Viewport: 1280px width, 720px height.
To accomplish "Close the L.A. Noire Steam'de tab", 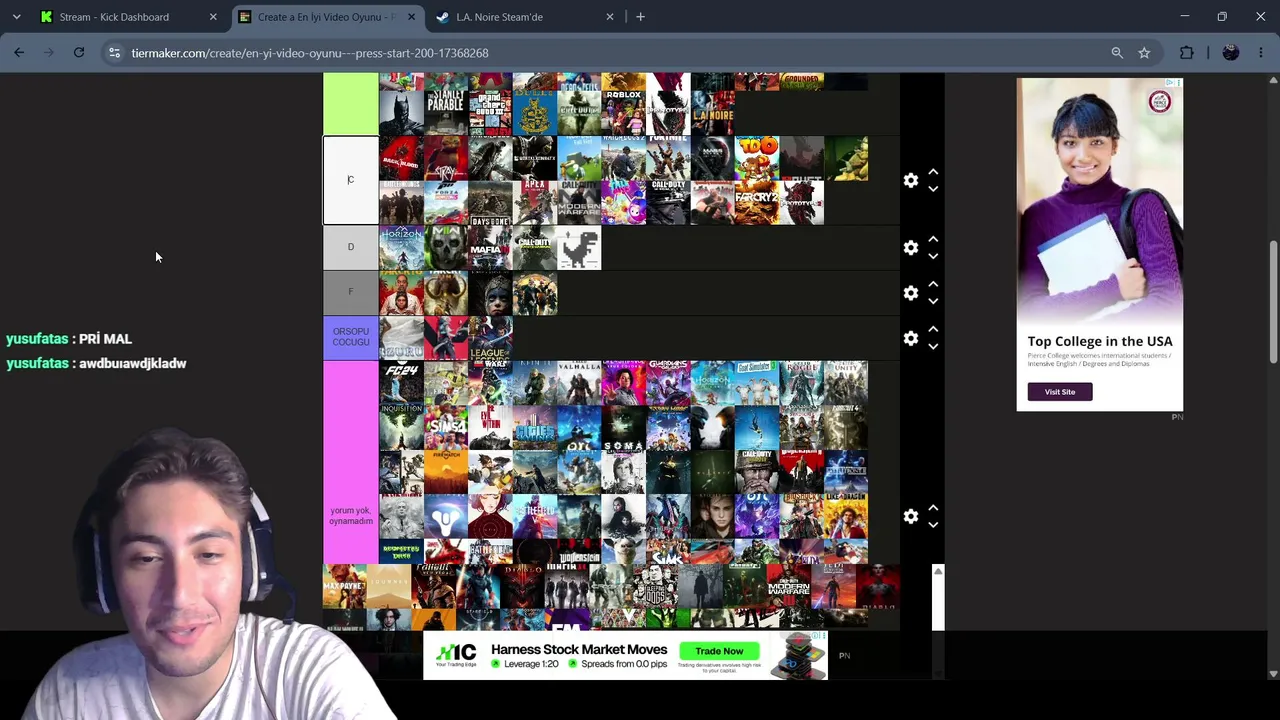I will 610,17.
